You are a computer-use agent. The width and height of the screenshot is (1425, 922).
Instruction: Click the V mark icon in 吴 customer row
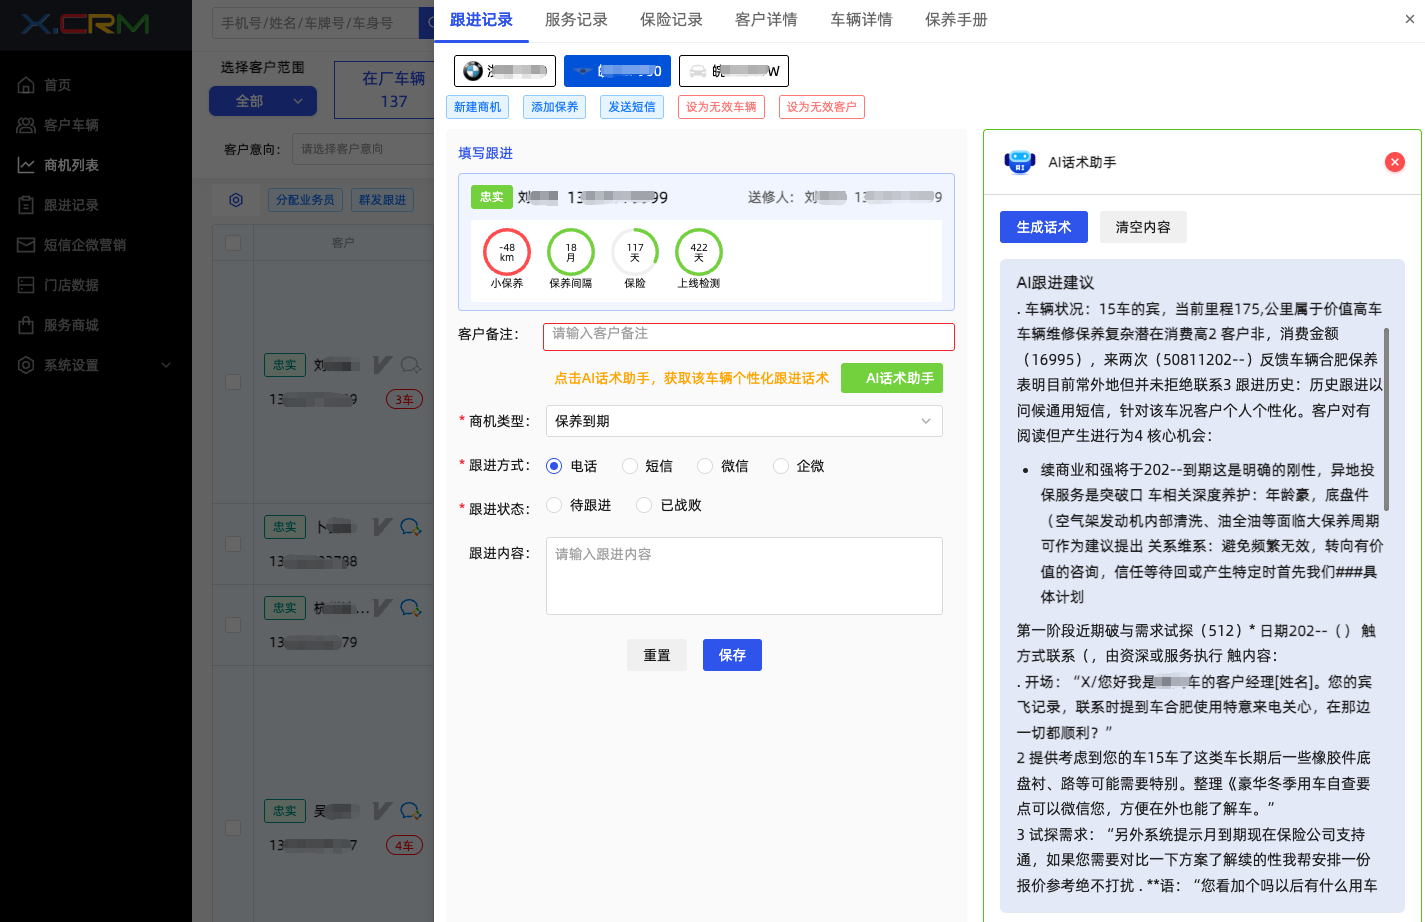(x=382, y=810)
